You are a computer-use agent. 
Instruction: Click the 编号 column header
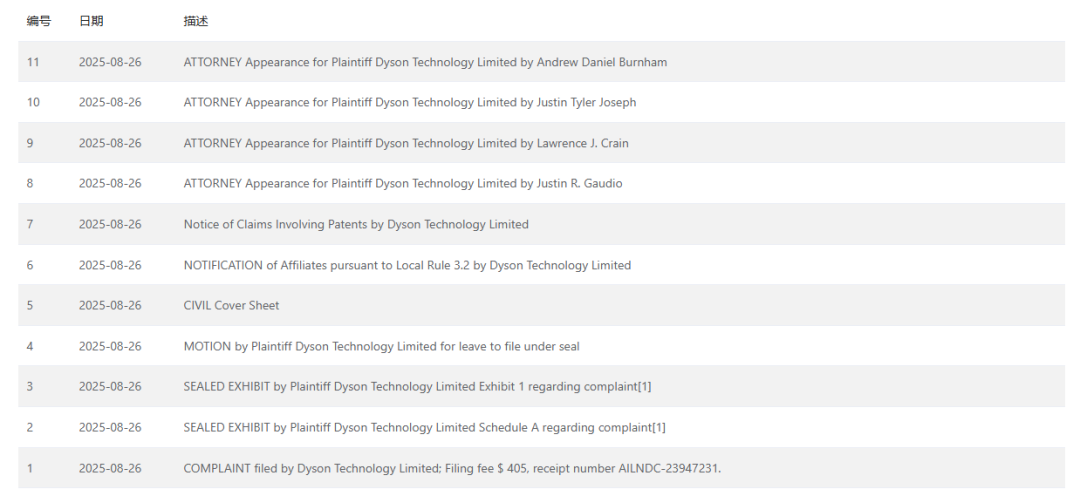(38, 21)
